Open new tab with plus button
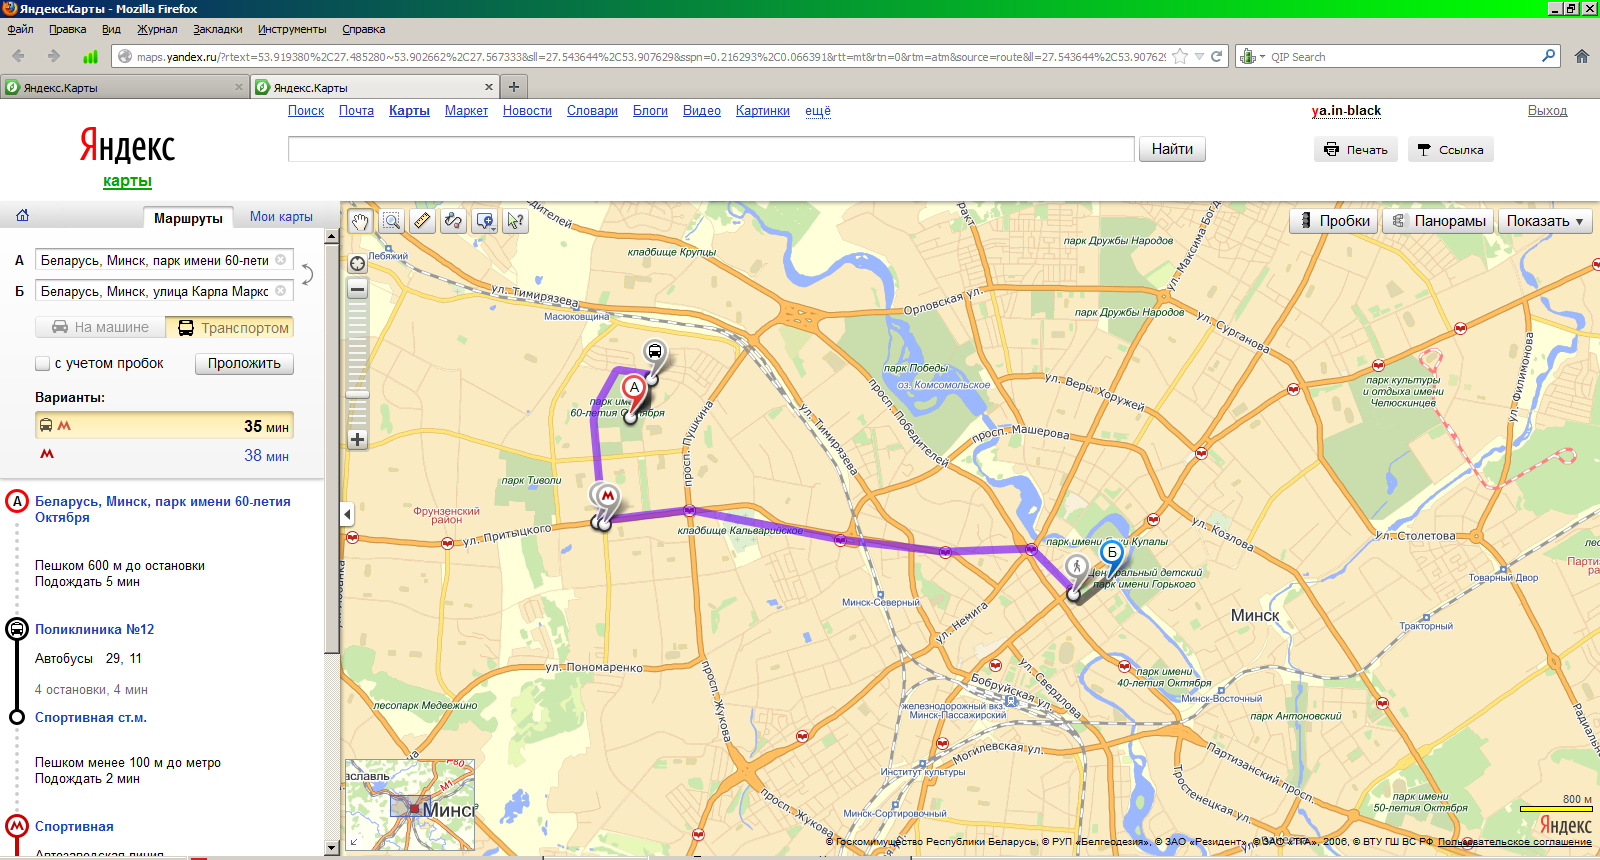This screenshot has width=1600, height=860. (514, 87)
